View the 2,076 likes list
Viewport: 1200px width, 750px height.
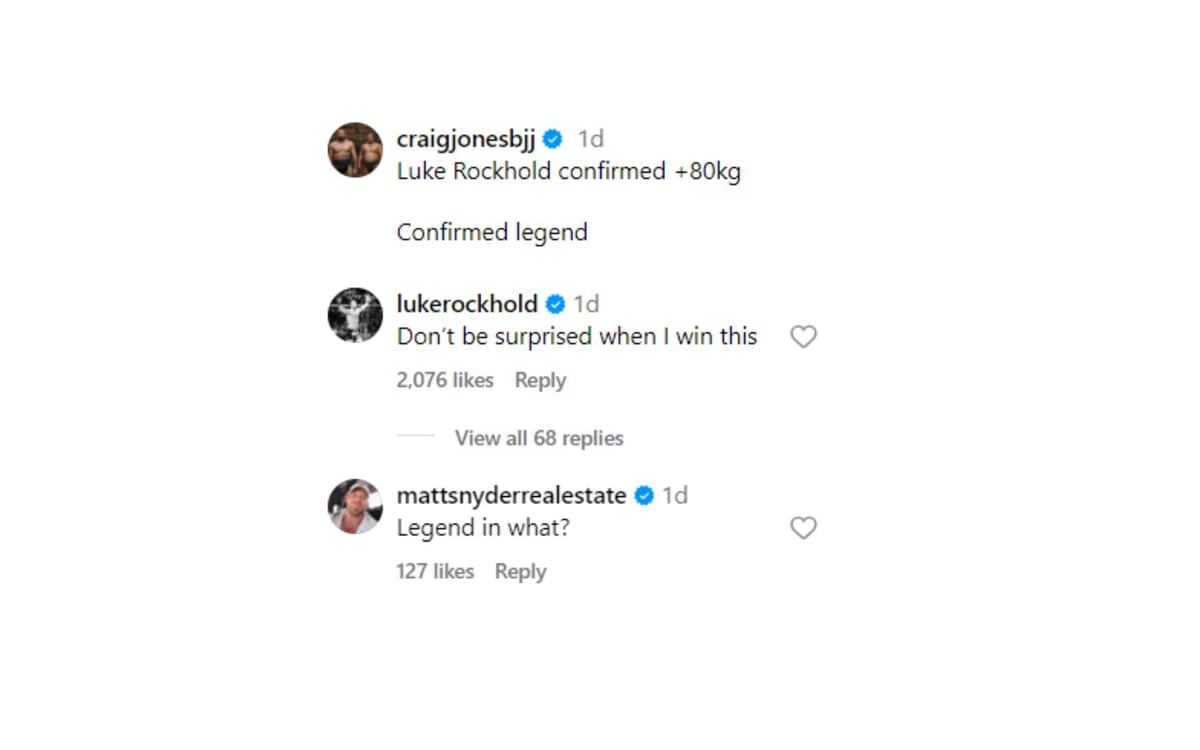coord(445,380)
